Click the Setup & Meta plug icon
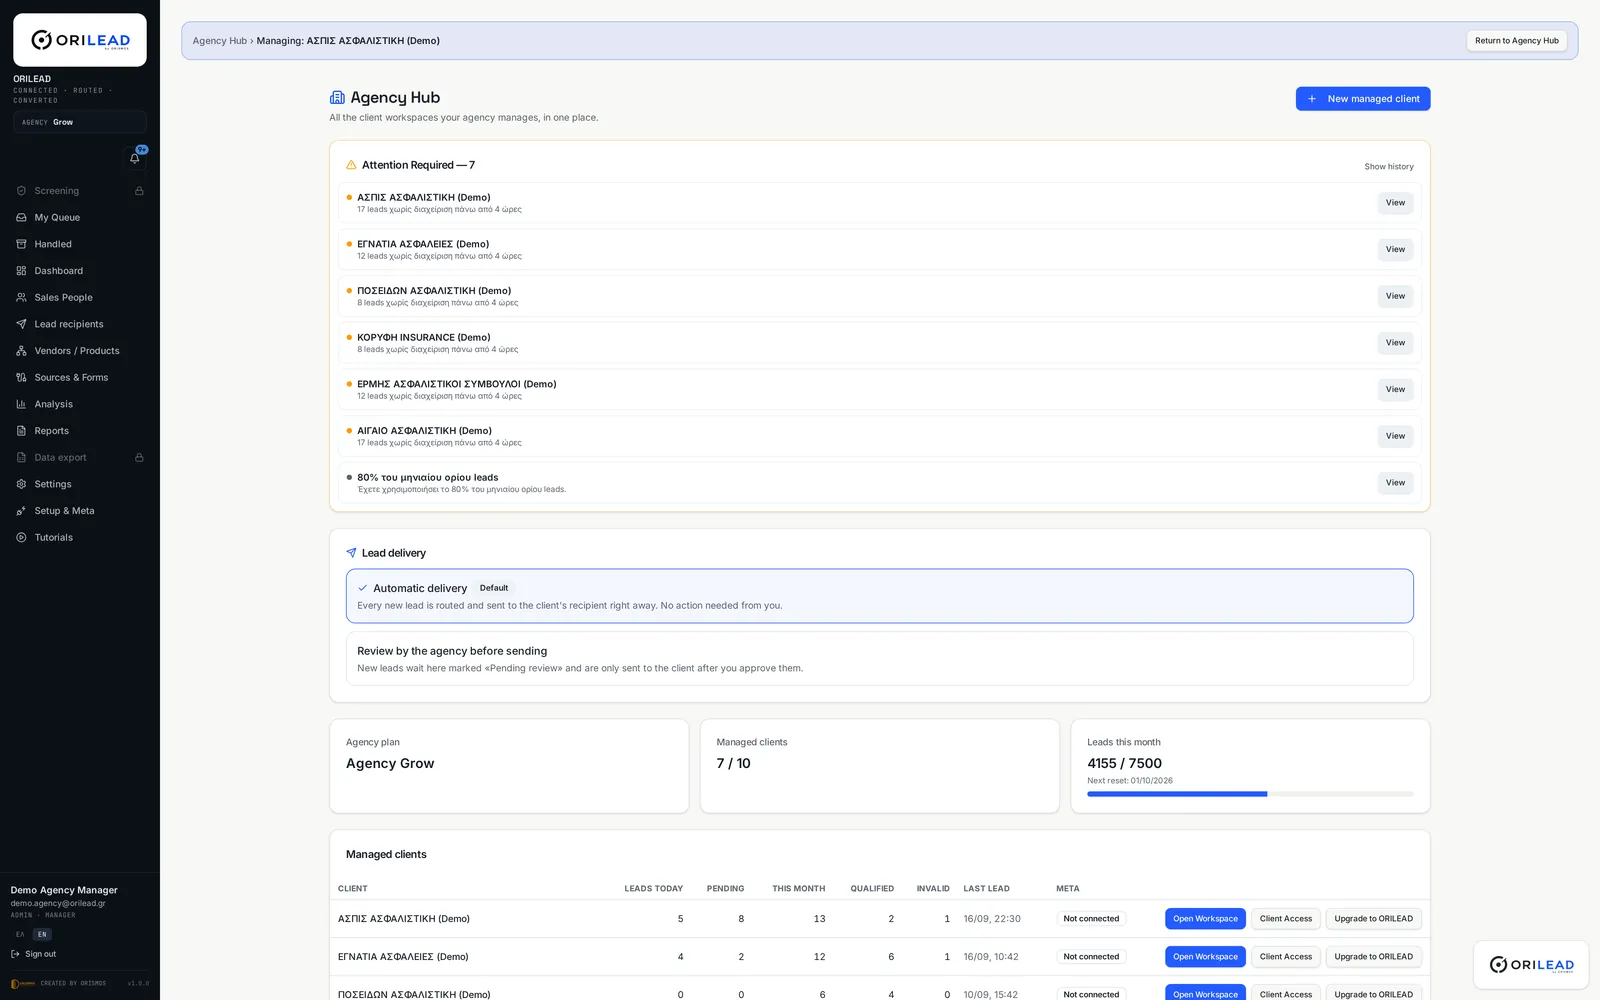The image size is (1600, 1000). click(x=21, y=511)
